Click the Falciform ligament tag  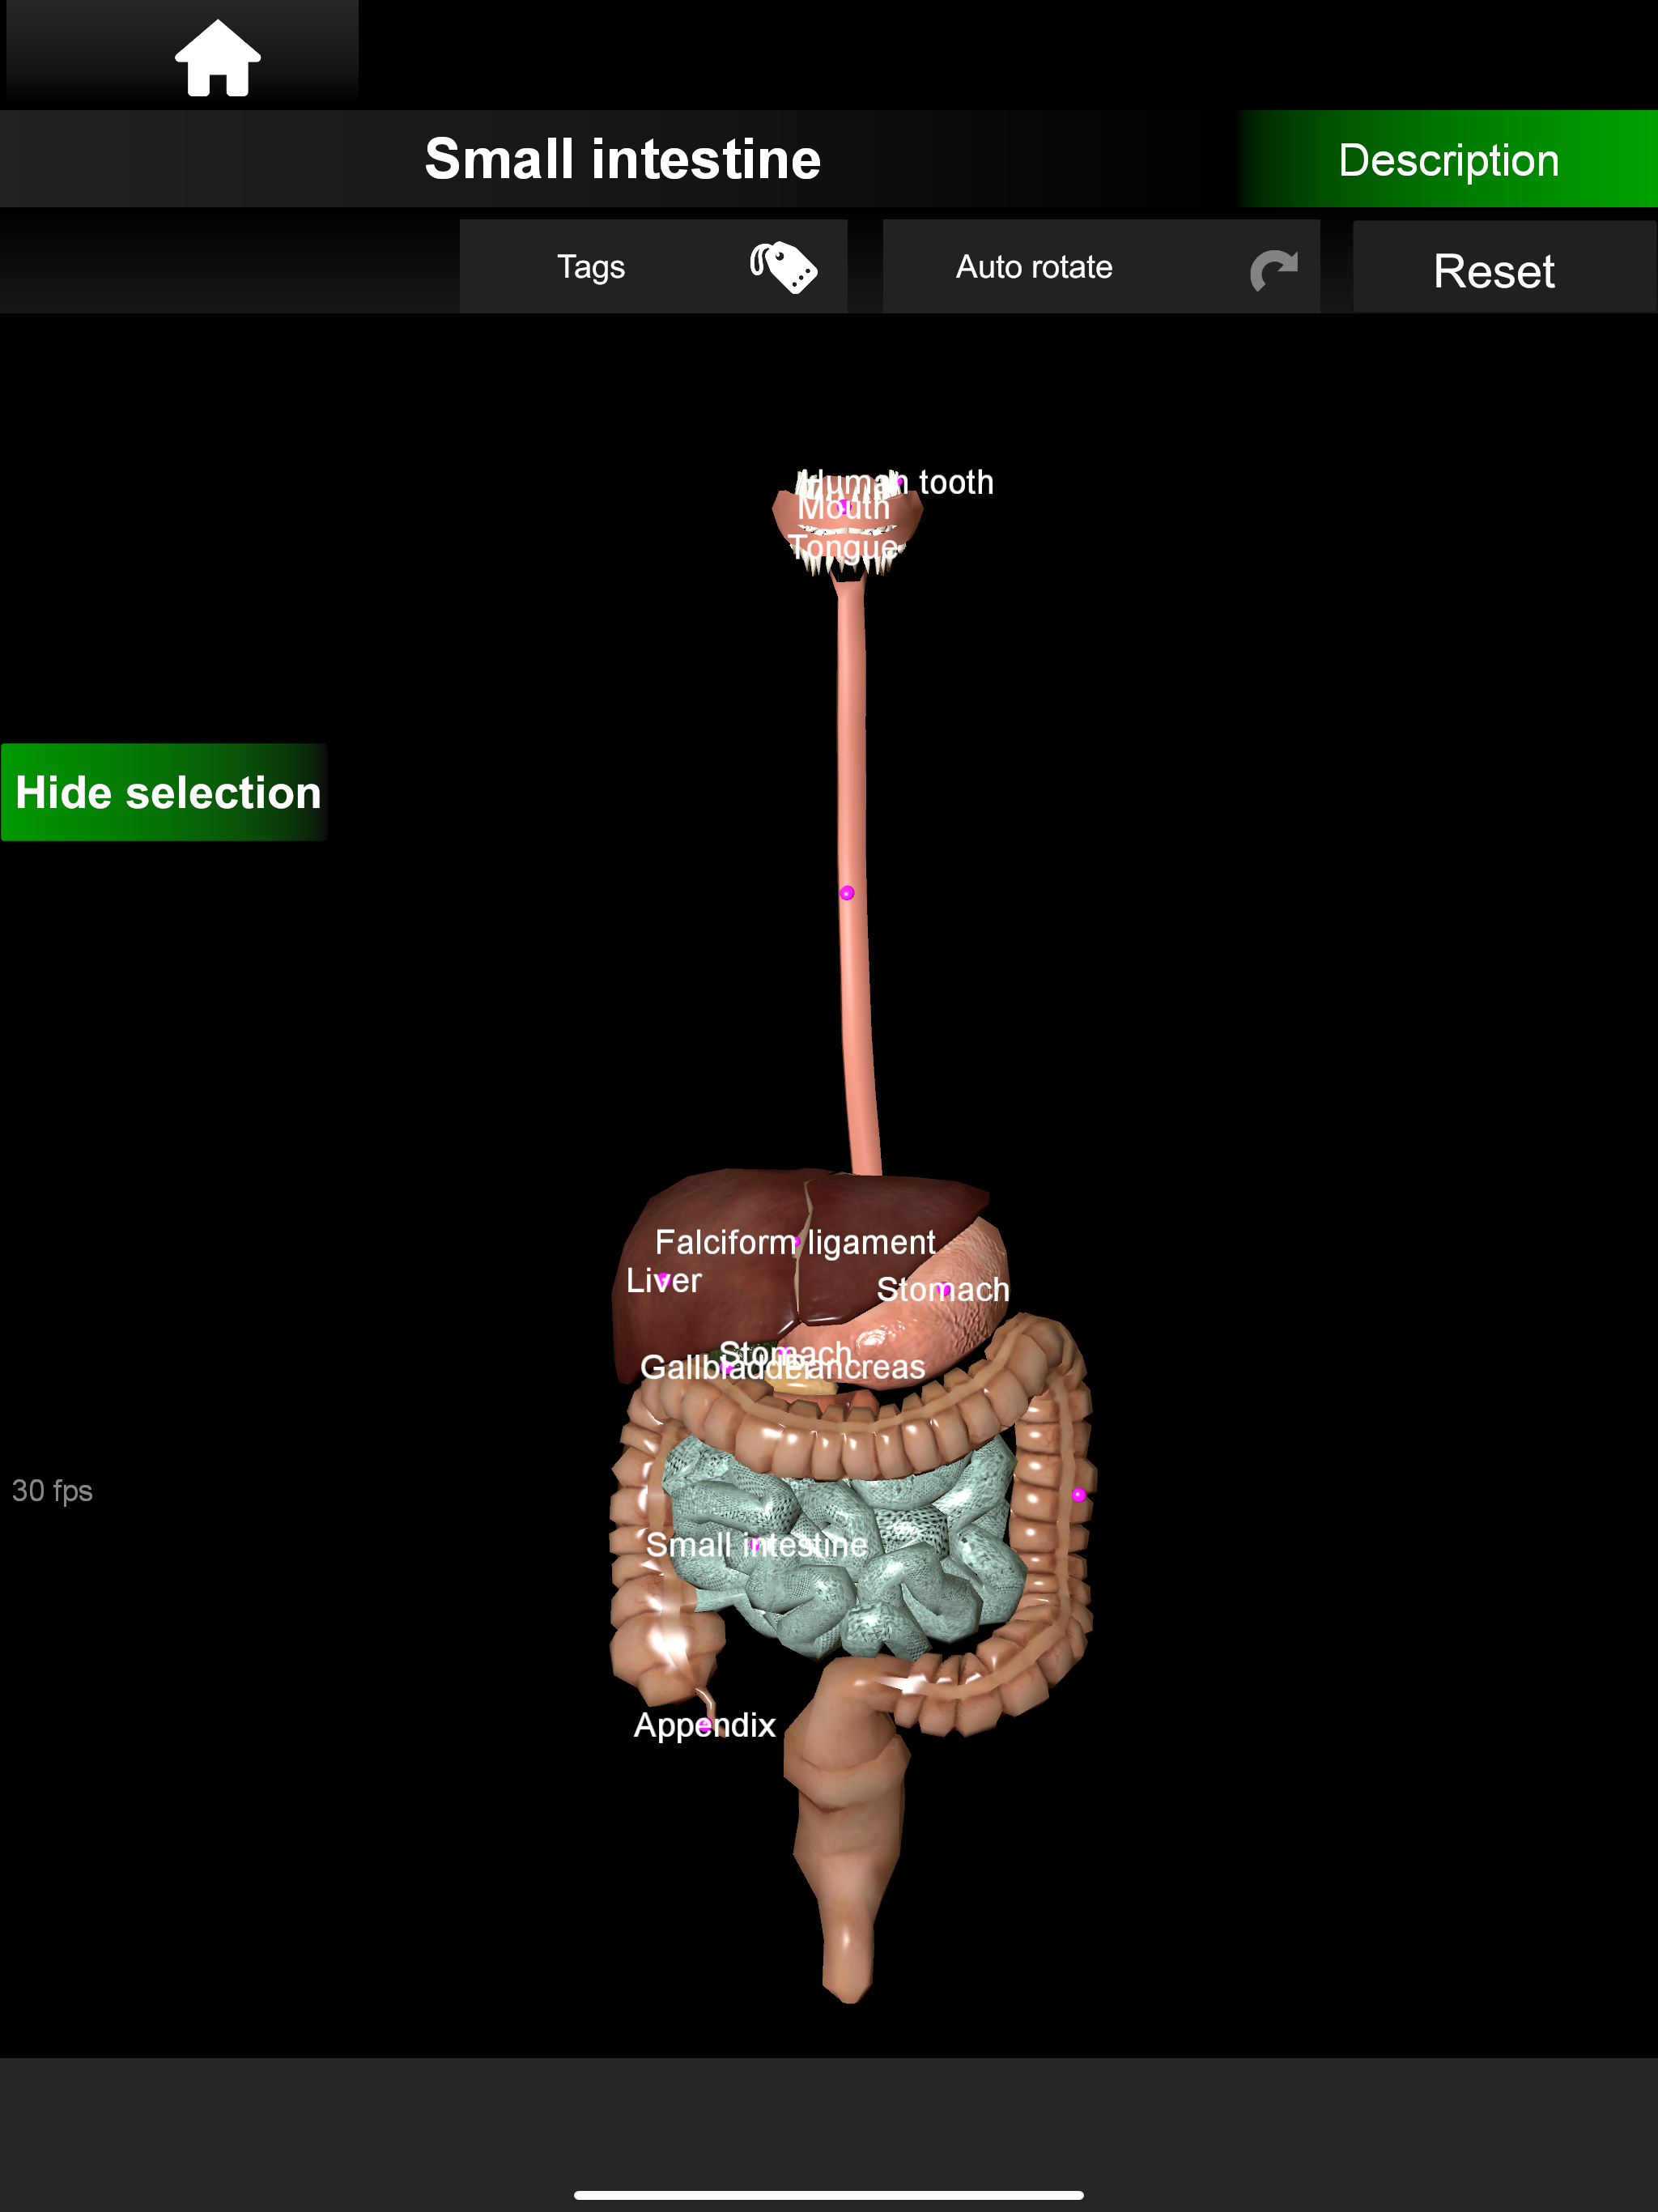point(795,1242)
